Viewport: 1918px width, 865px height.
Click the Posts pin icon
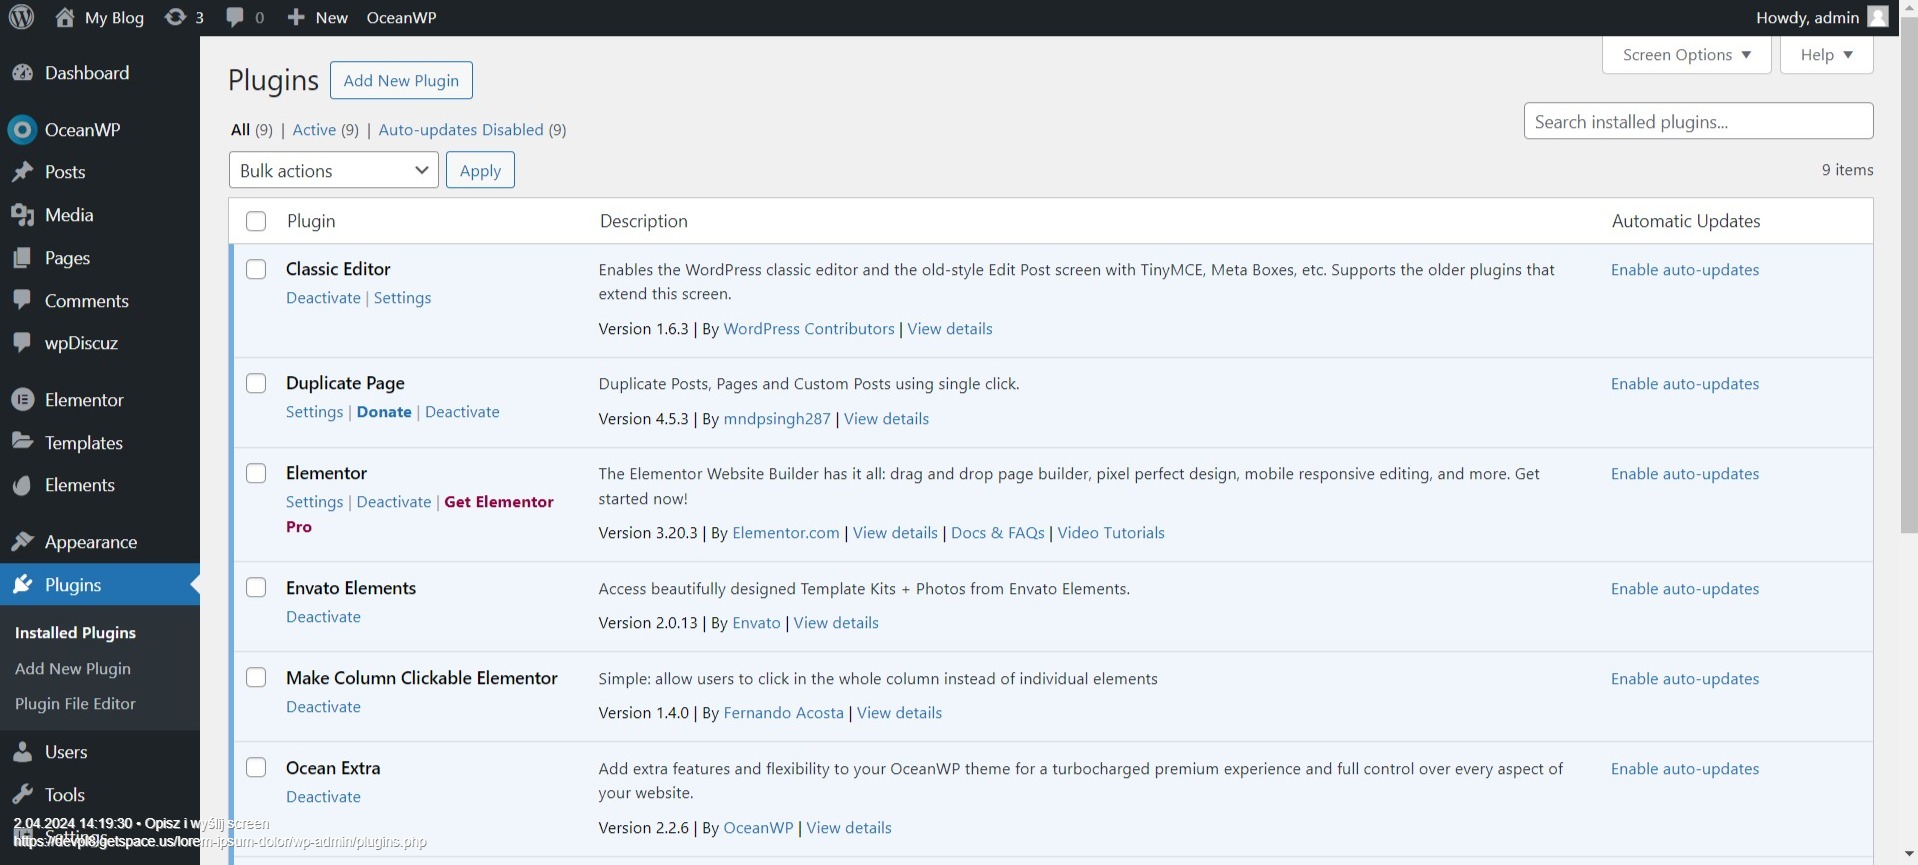[22, 172]
